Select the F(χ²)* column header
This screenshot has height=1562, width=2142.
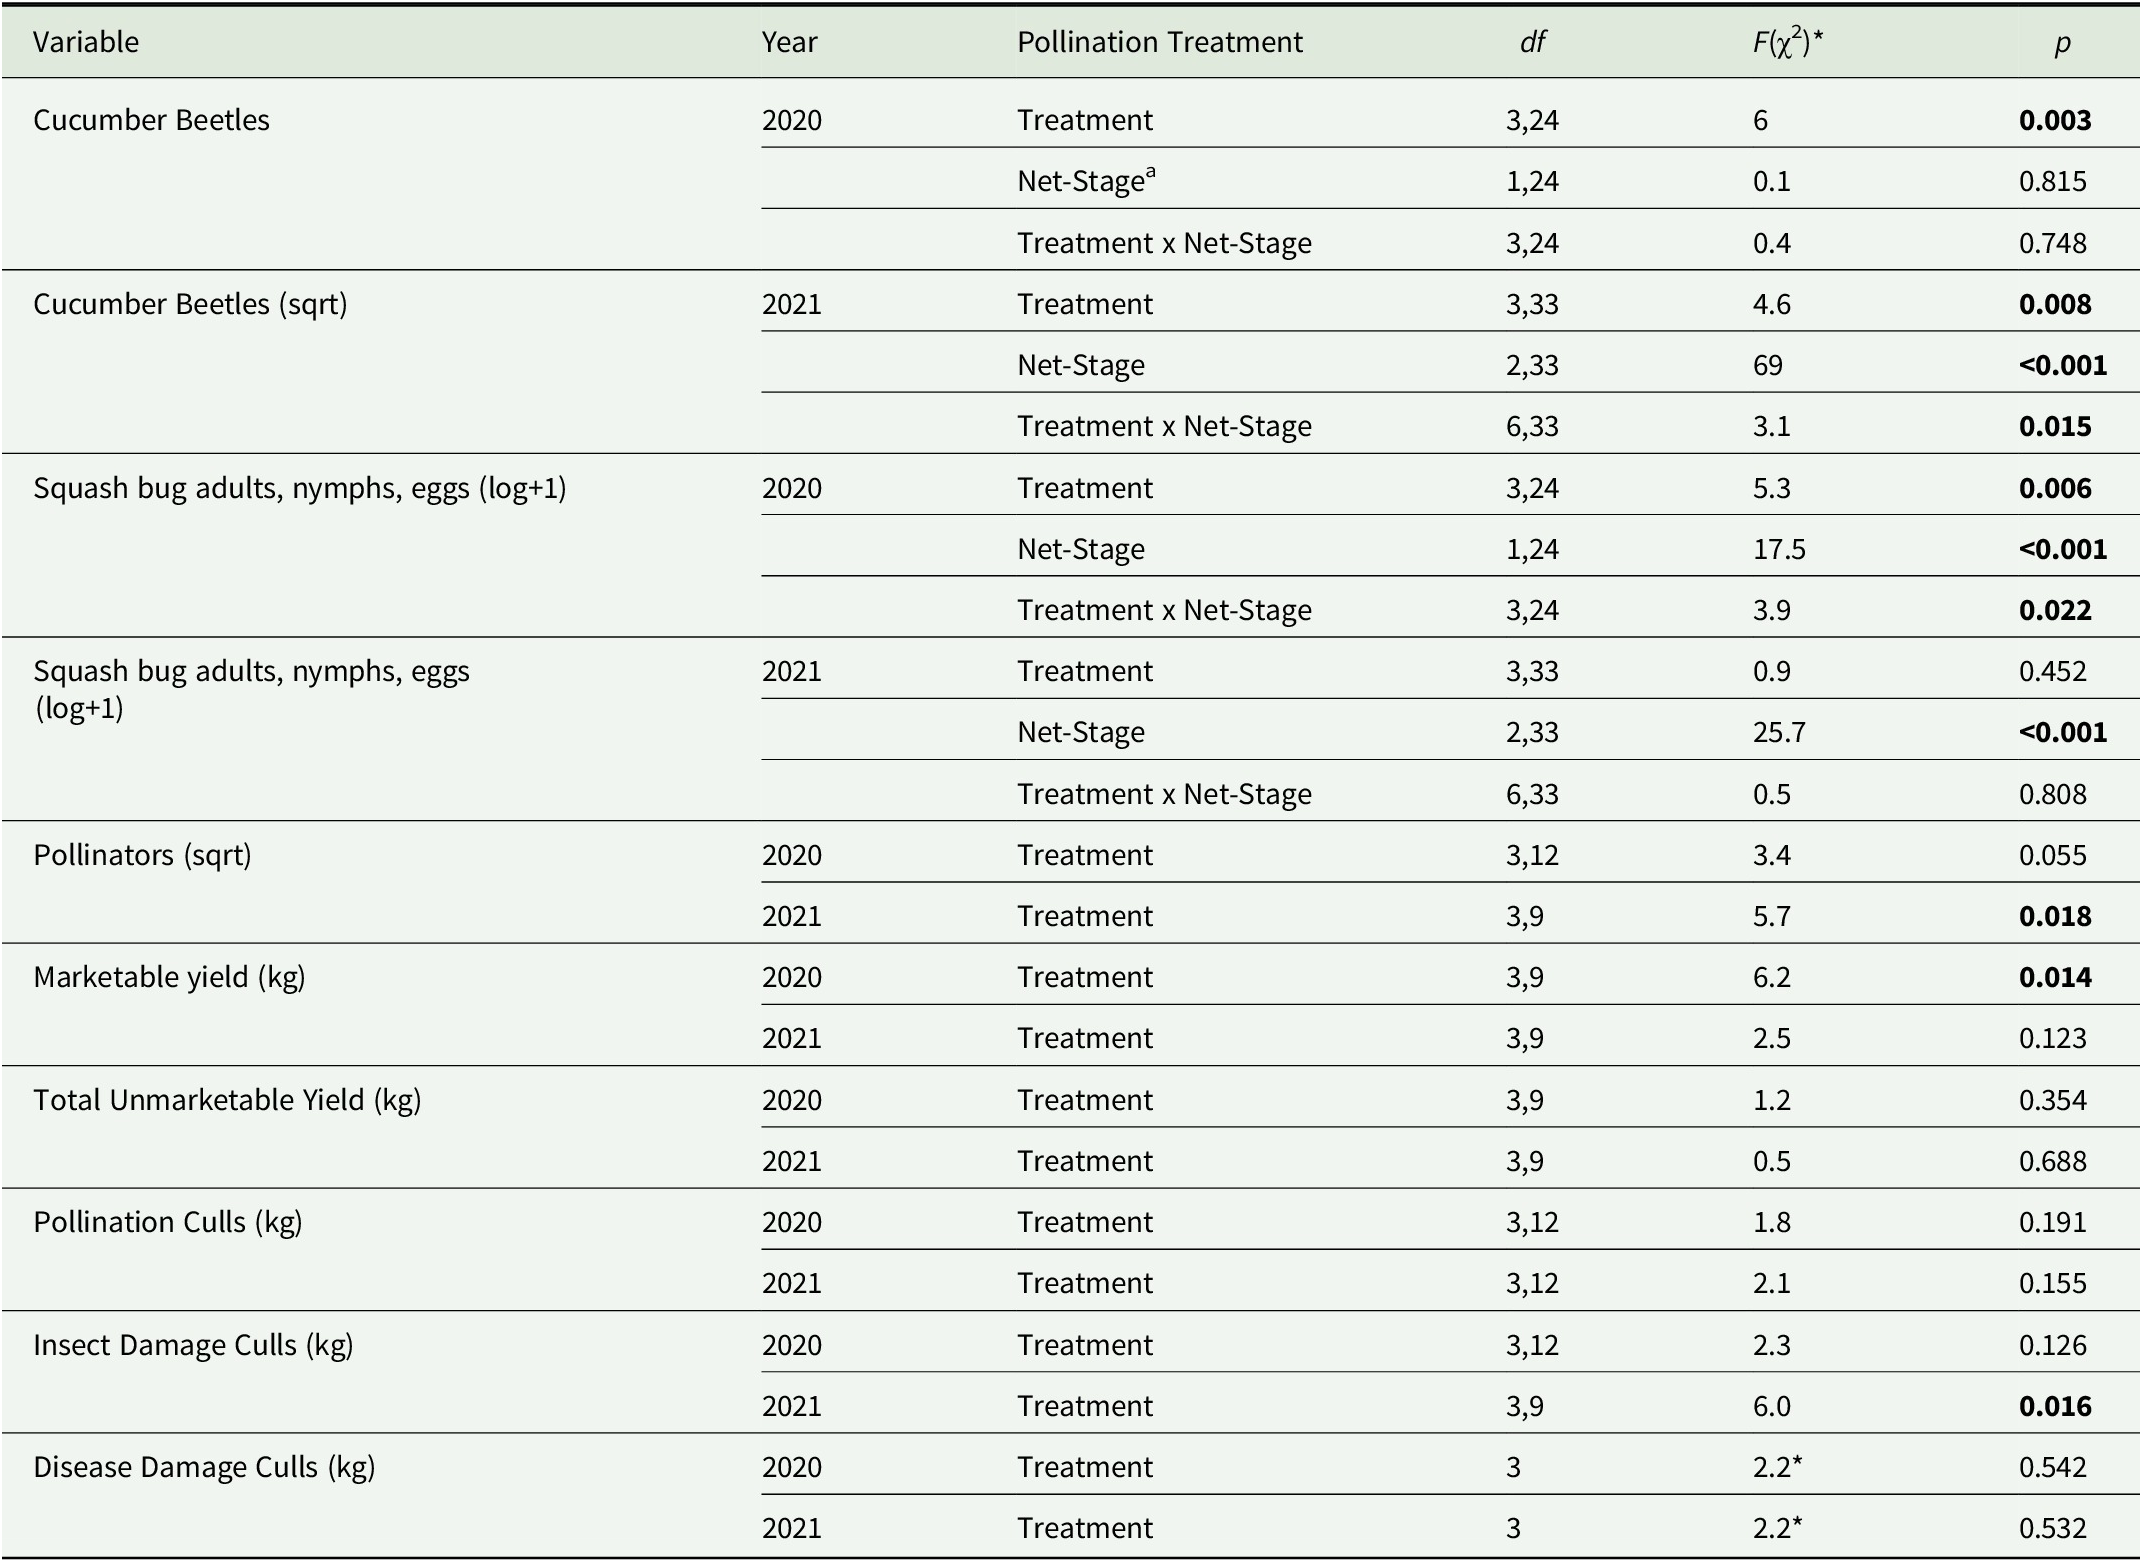pyautogui.click(x=1786, y=42)
